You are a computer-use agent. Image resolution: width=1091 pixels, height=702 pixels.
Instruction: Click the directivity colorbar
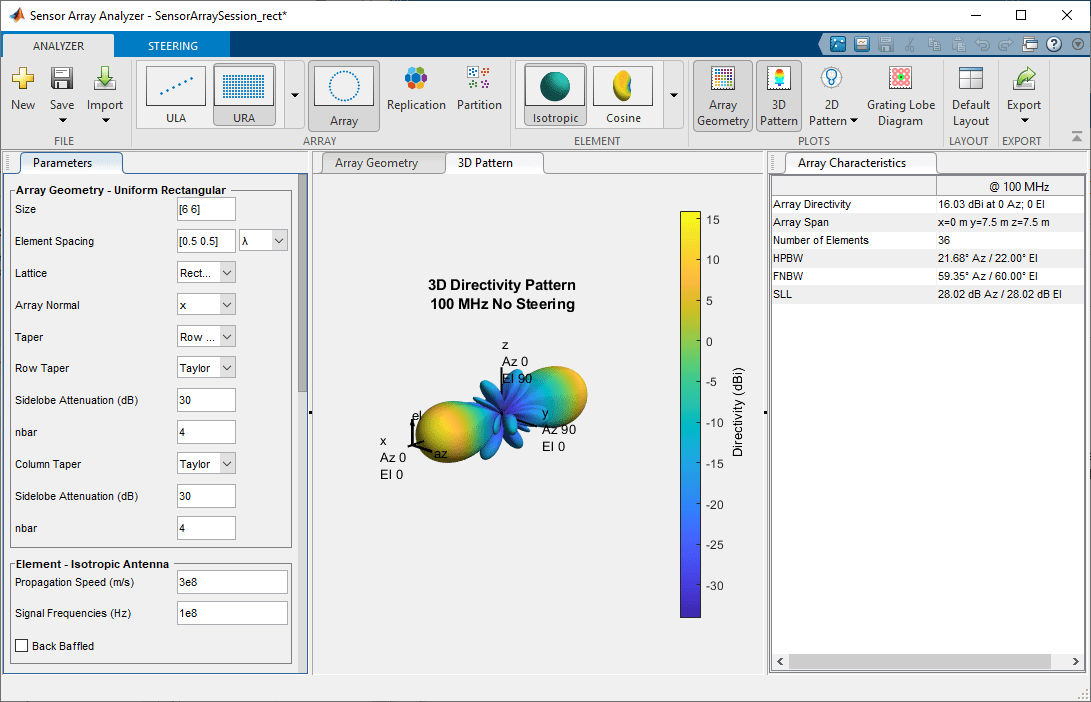(x=690, y=410)
